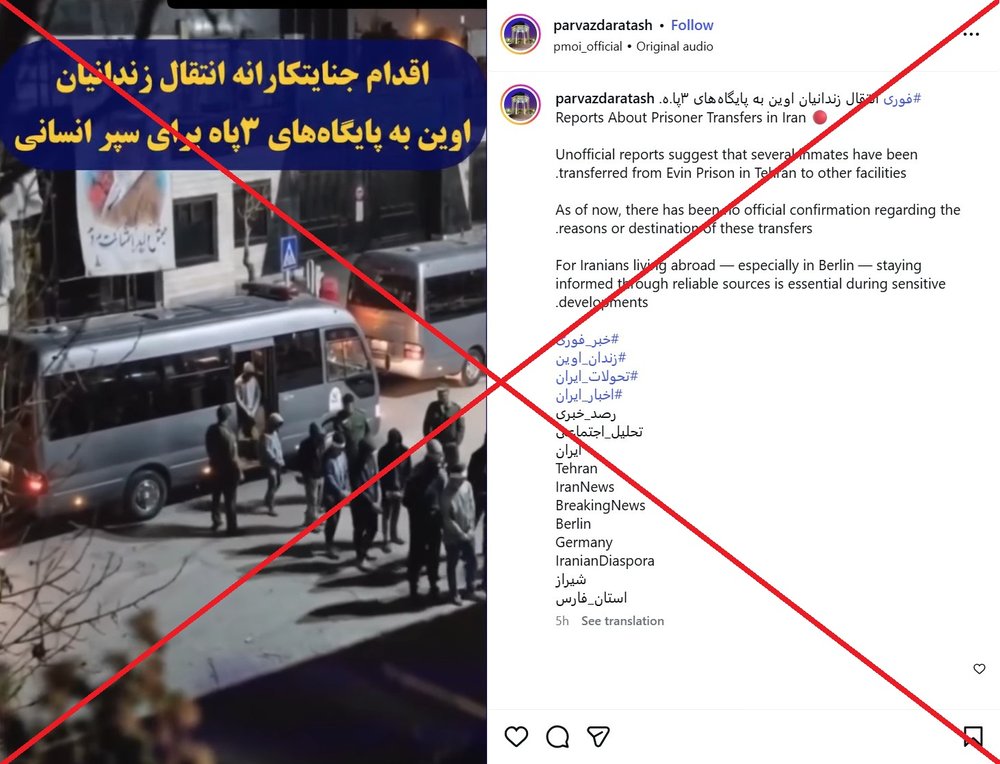The image size is (1000, 764).
Task: Click parvazdaratash username in caption
Action: pos(605,99)
